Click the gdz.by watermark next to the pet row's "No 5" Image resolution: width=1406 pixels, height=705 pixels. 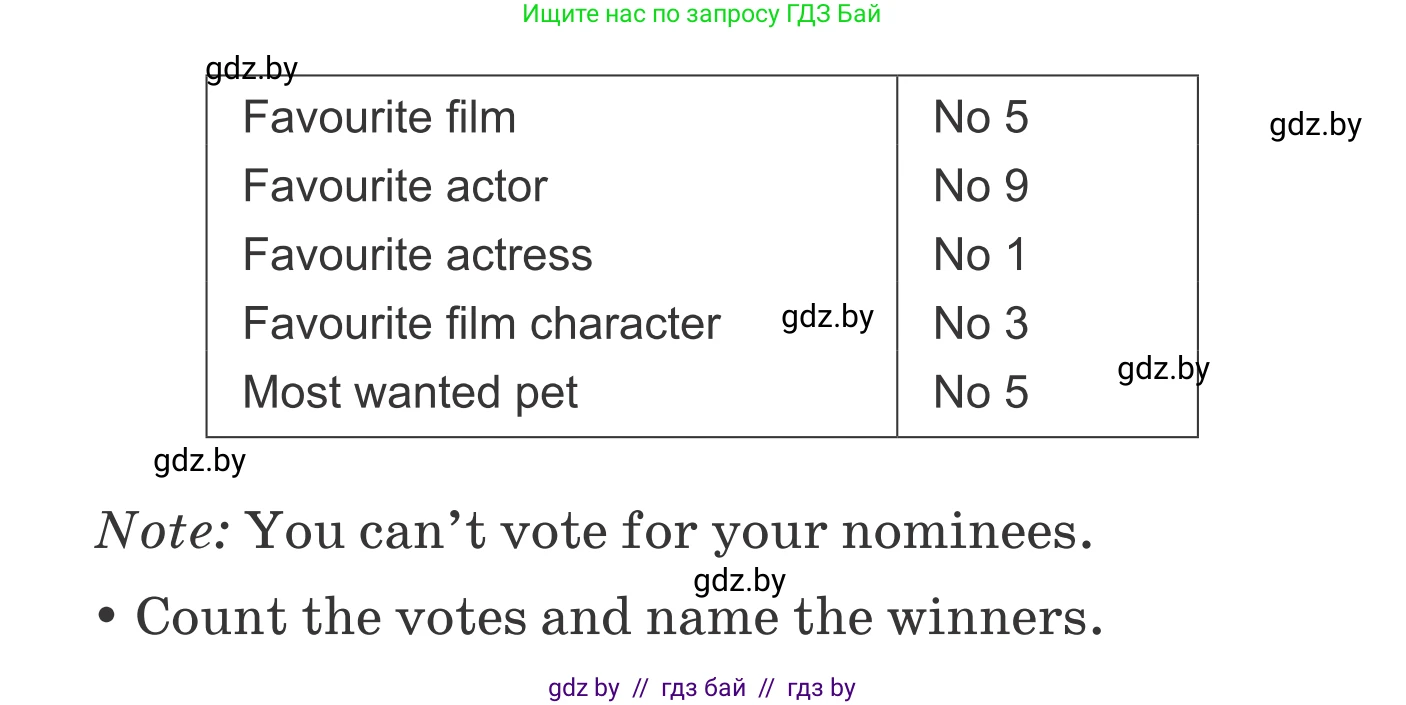click(x=1163, y=369)
